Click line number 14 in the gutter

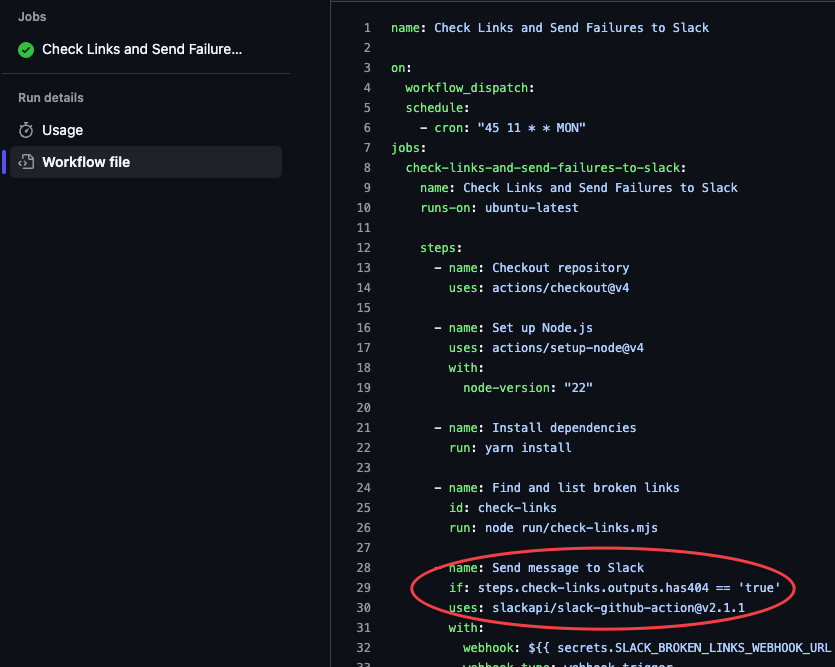click(x=364, y=288)
